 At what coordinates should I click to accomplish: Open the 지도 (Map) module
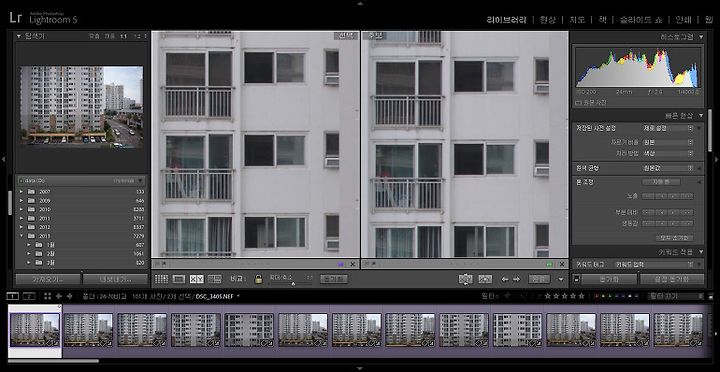tap(577, 20)
